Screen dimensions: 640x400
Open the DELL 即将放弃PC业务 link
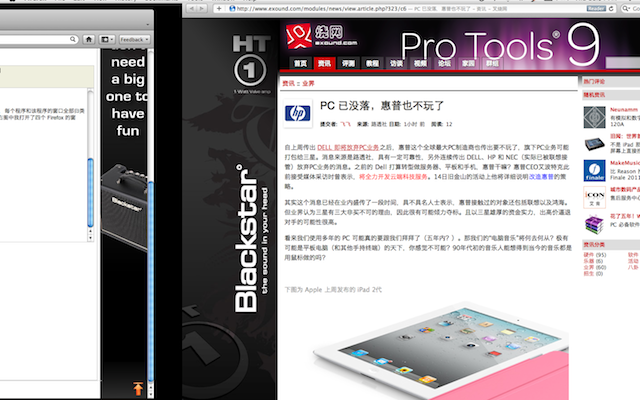click(x=348, y=147)
